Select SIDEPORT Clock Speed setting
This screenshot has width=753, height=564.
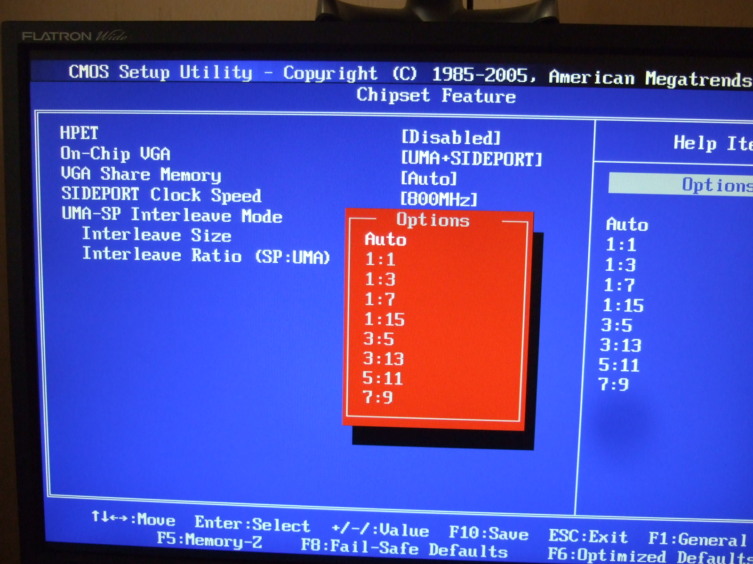(161, 195)
